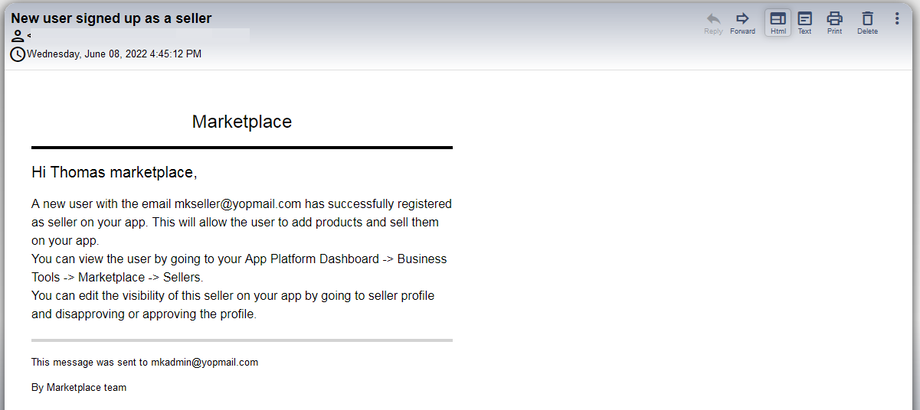Click the 'This message was sent to' text
Image resolution: width=920 pixels, height=410 pixels.
(90, 362)
